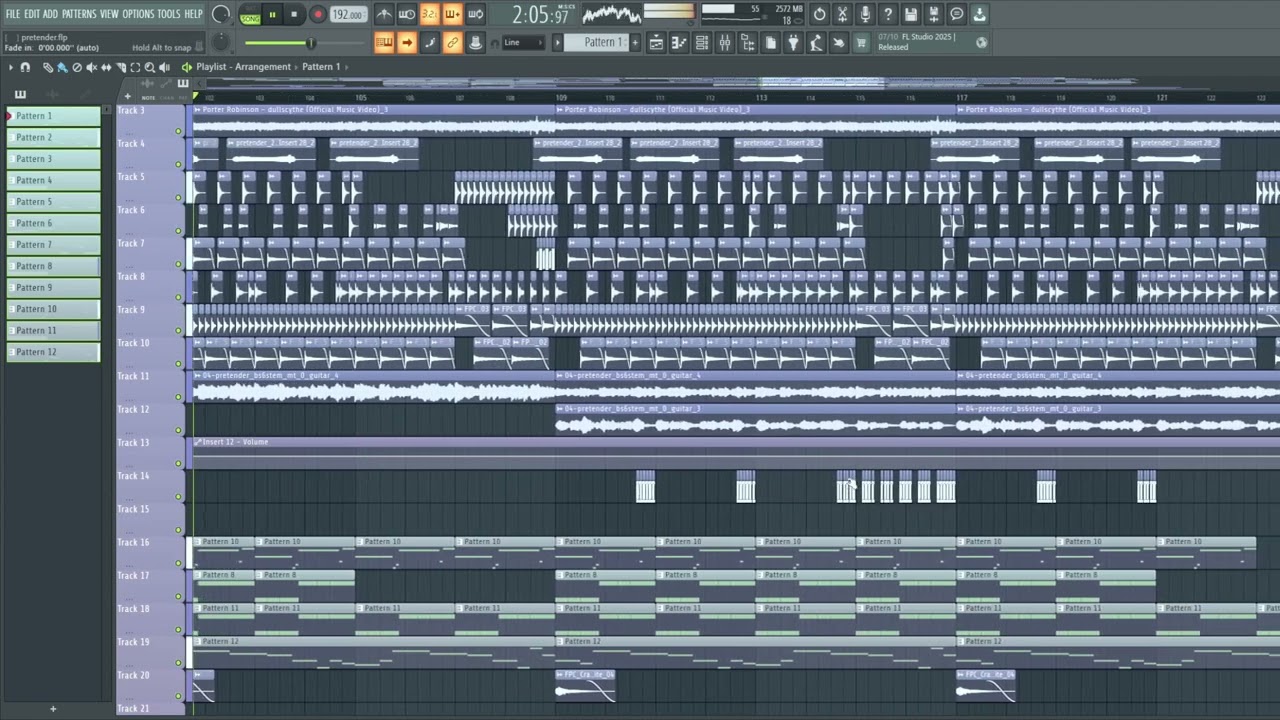Select the paint brush tool
The width and height of the screenshot is (1280, 720).
coord(62,67)
